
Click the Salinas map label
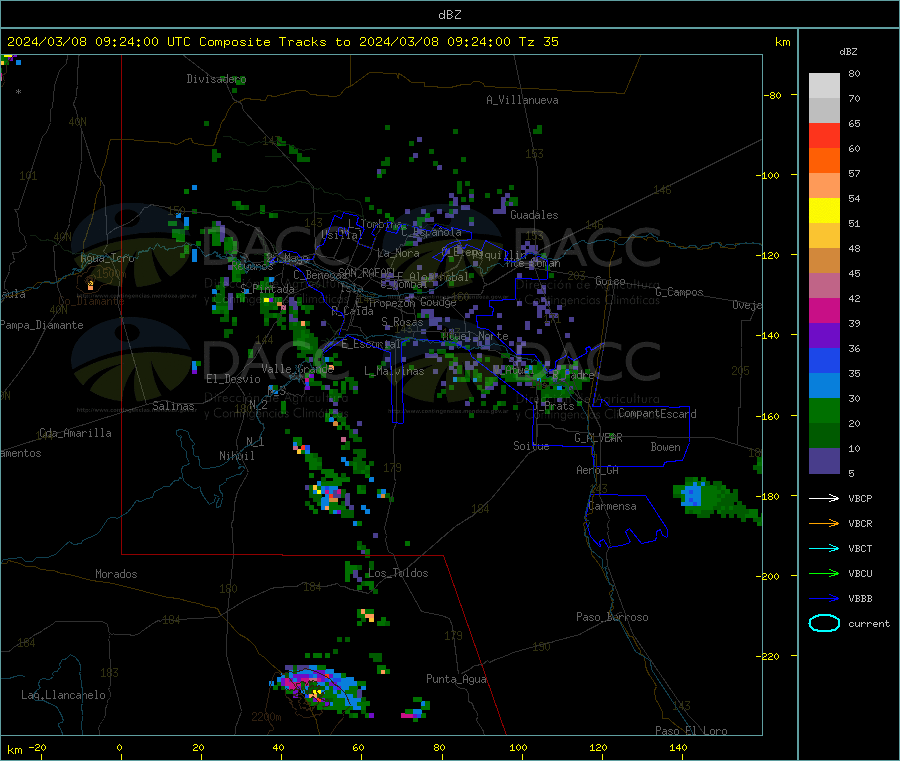tap(173, 406)
